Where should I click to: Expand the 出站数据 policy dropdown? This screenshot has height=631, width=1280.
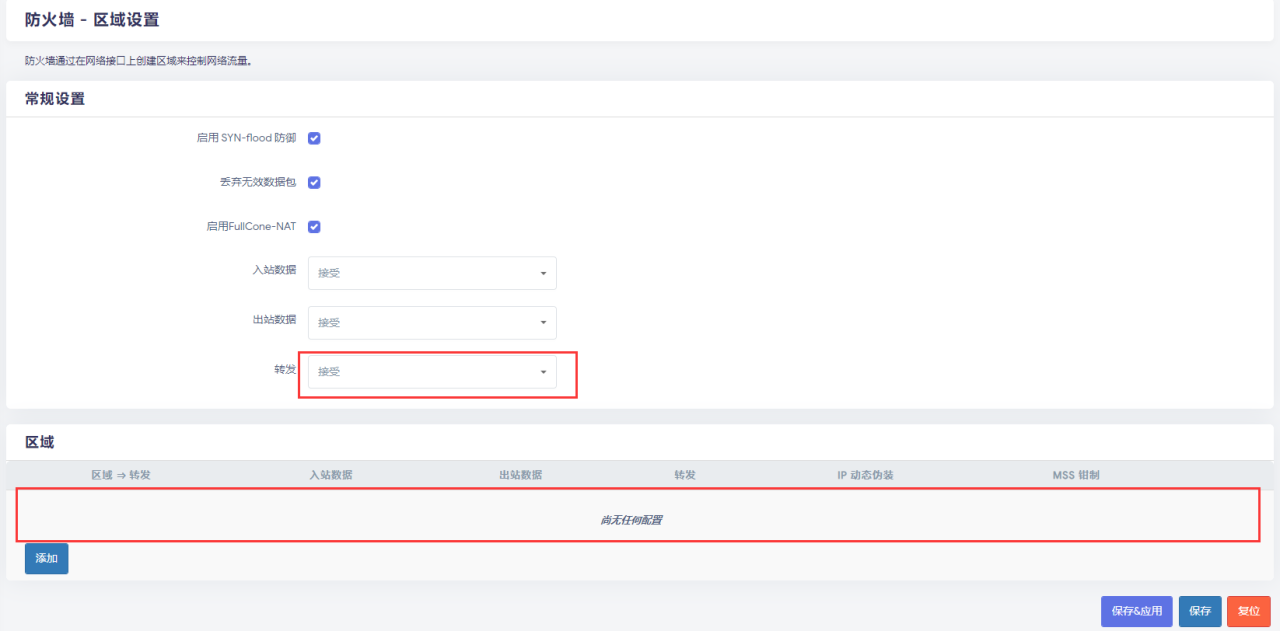coord(432,322)
